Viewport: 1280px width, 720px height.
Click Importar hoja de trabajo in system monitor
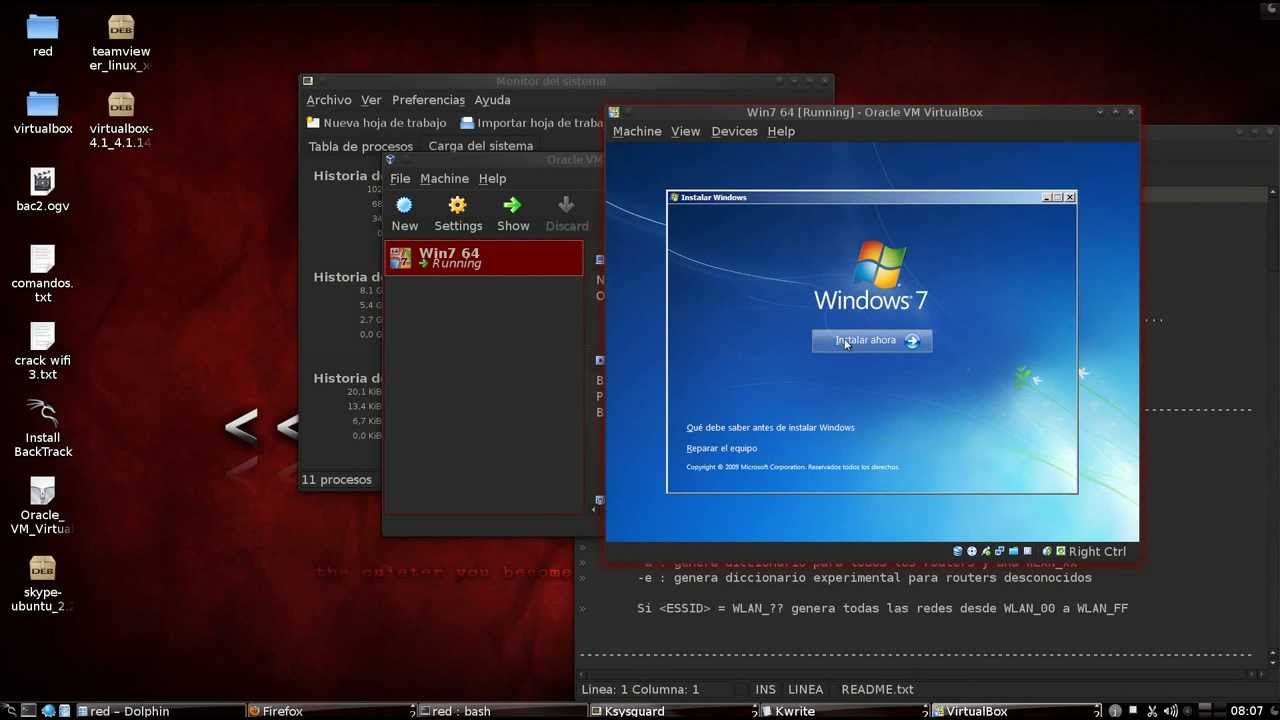532,123
